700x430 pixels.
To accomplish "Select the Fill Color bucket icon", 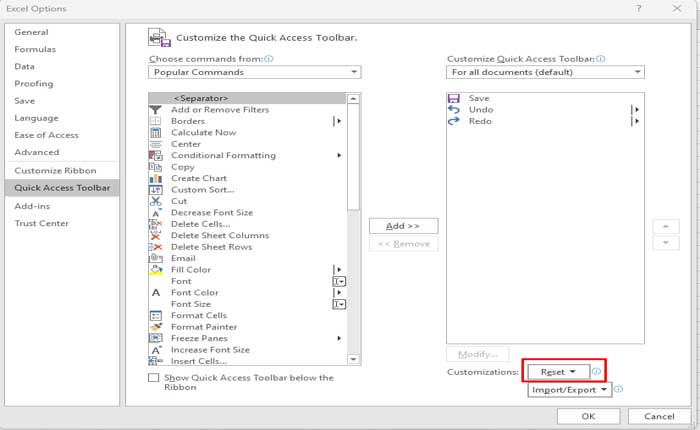I will tap(155, 270).
